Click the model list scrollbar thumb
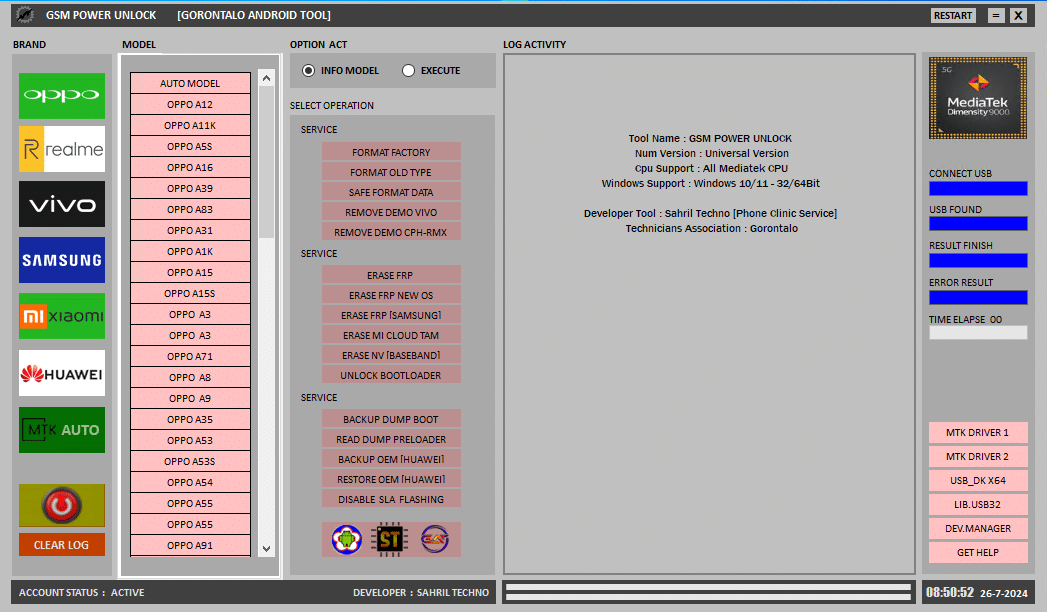The width and height of the screenshot is (1047, 612). [x=266, y=162]
